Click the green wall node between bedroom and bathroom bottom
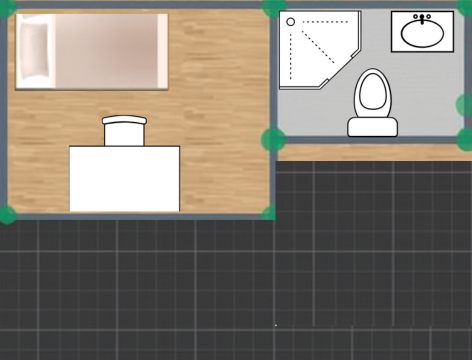472x360 pixels. point(273,140)
